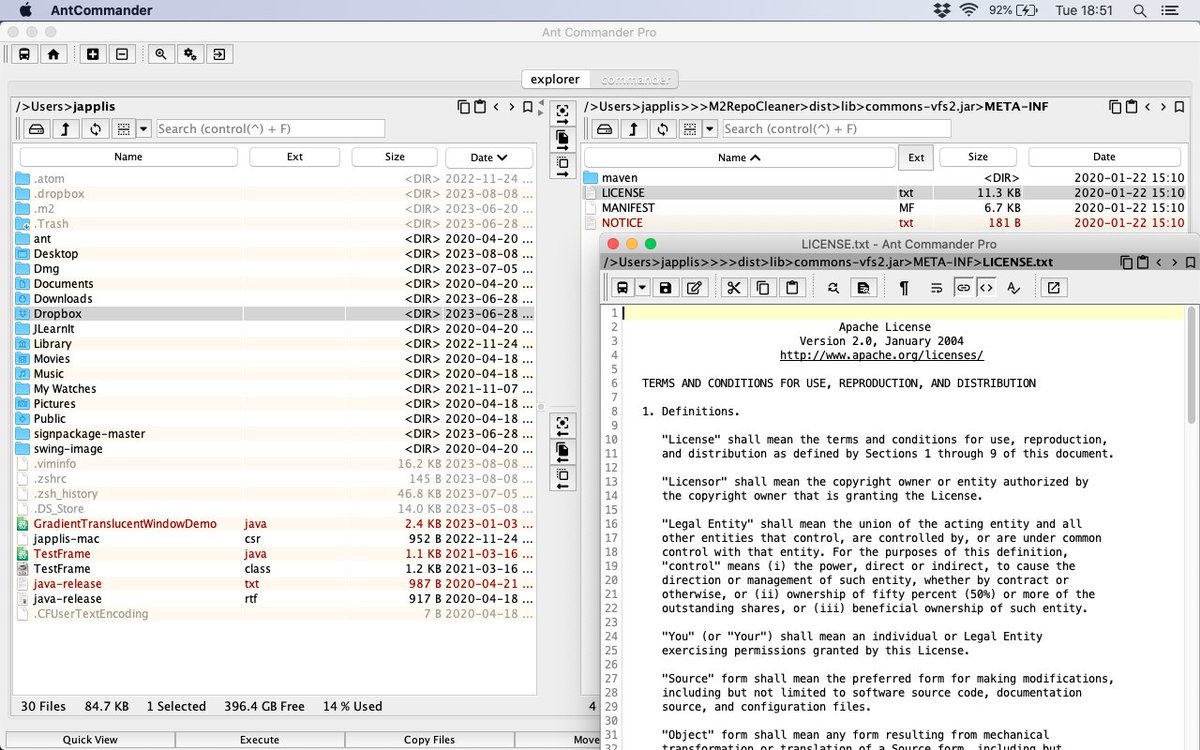Screen dimensions: 1200x750
Task: Open the Apple menu
Action: 25,10
